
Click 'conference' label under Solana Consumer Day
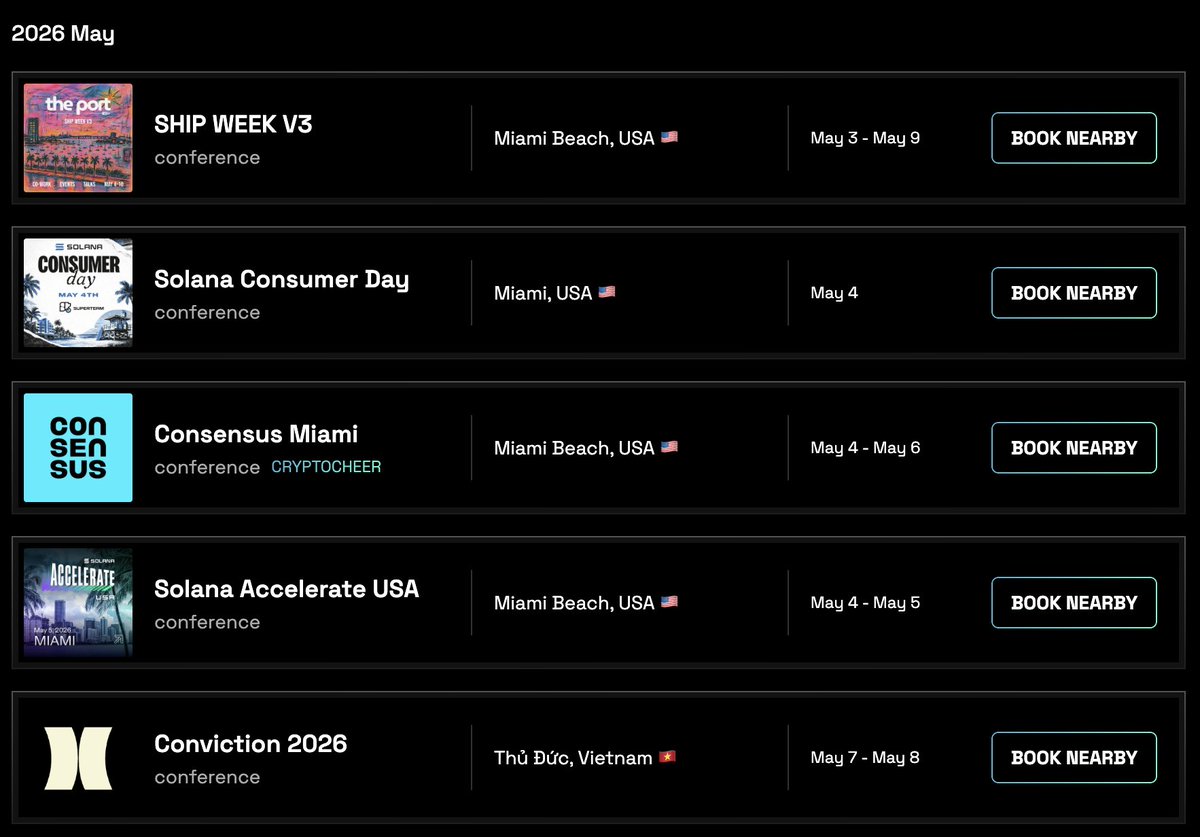pyautogui.click(x=207, y=312)
